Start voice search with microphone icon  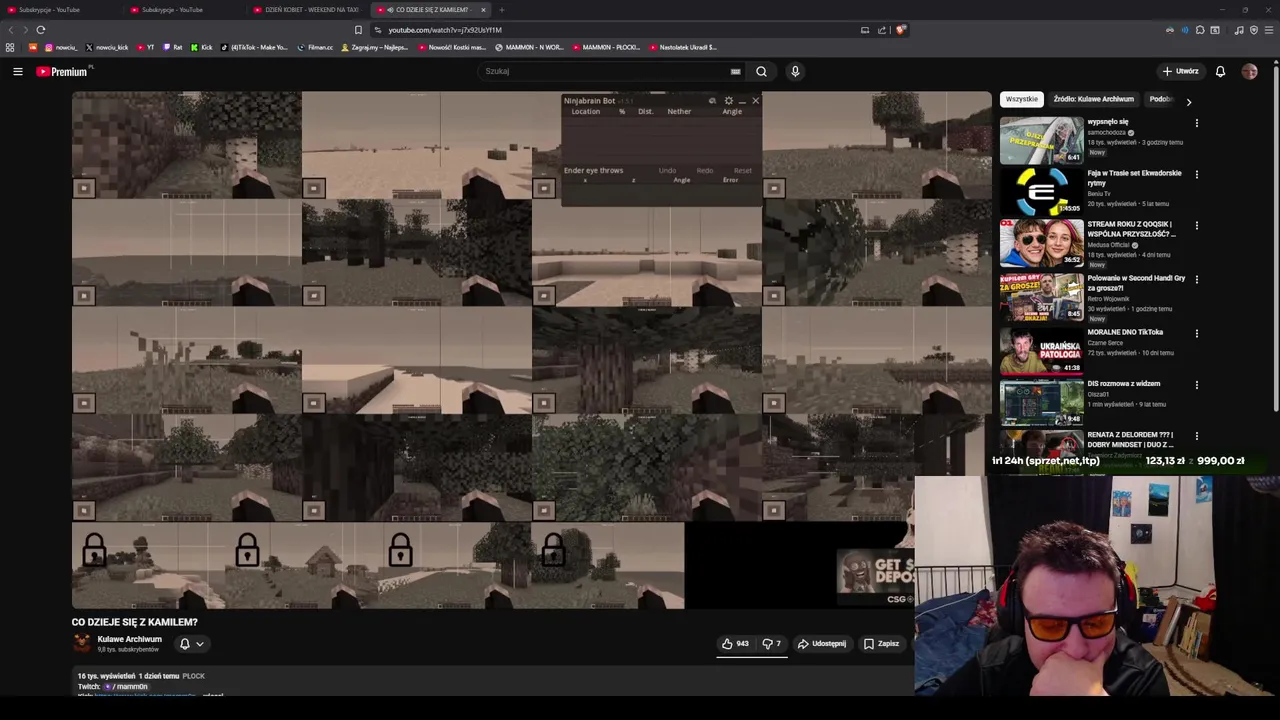795,71
